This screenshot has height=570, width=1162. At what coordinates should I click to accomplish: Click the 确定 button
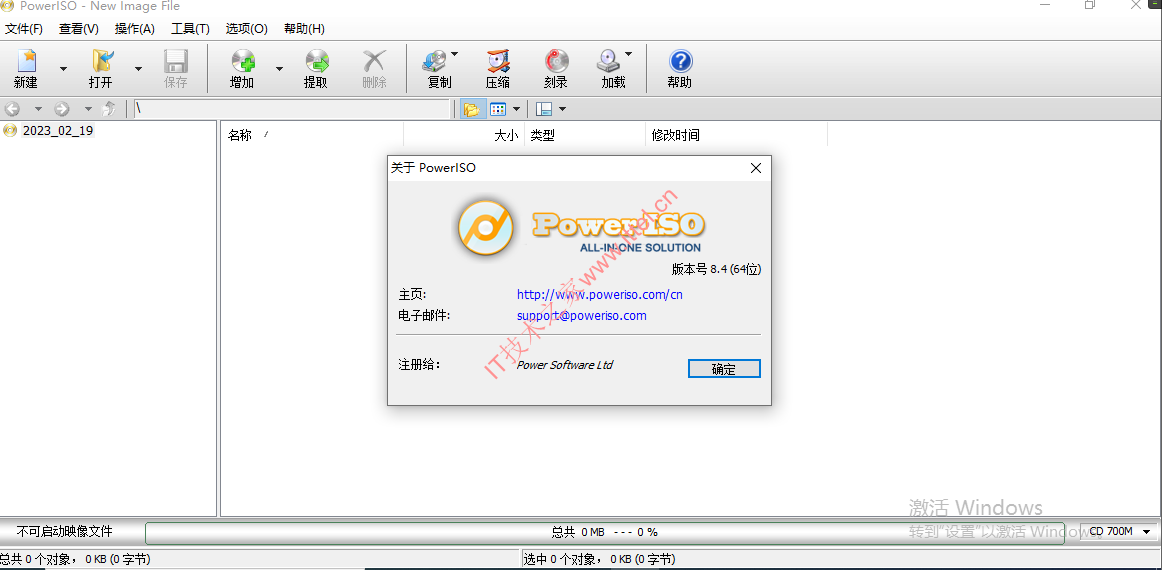(724, 369)
